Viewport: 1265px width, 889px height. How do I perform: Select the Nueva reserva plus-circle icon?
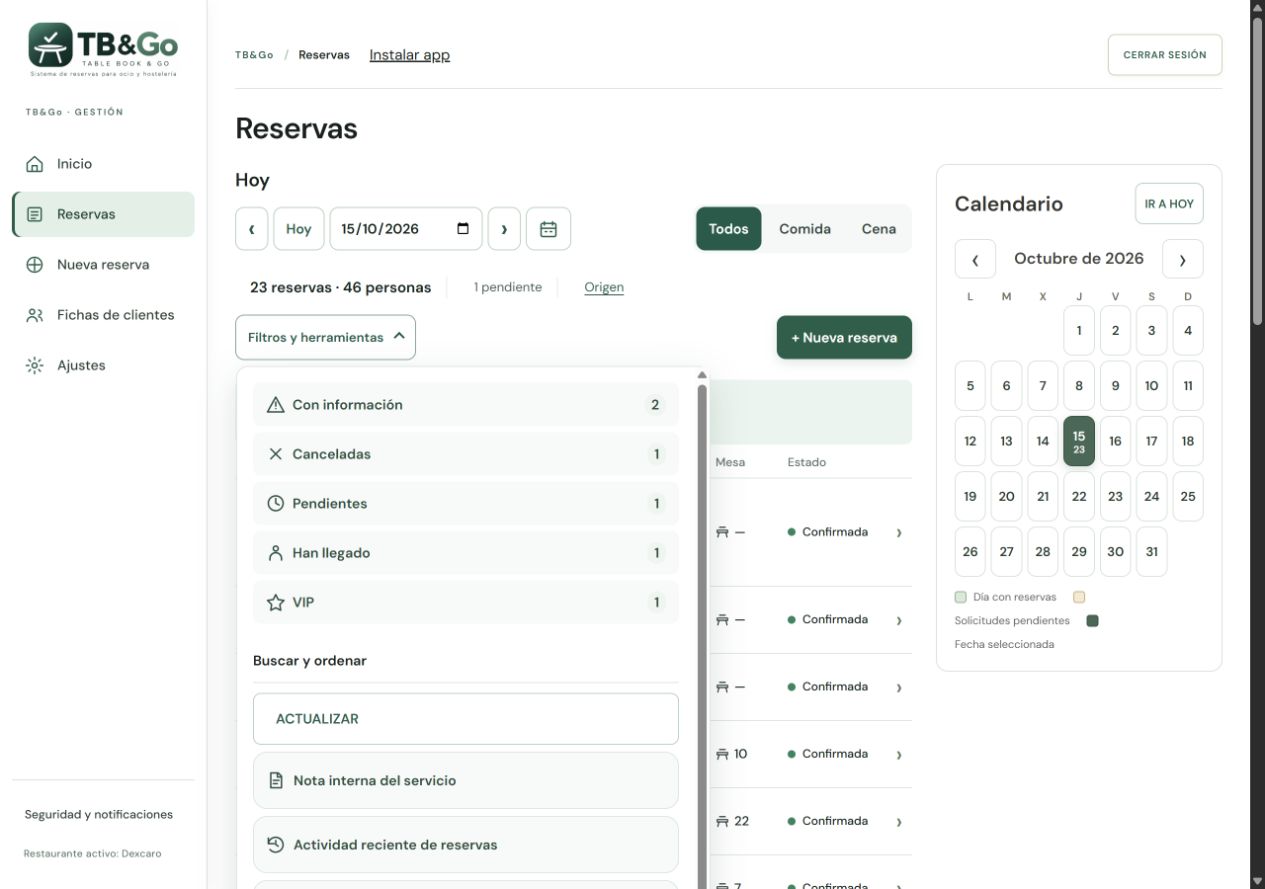[x=35, y=265]
